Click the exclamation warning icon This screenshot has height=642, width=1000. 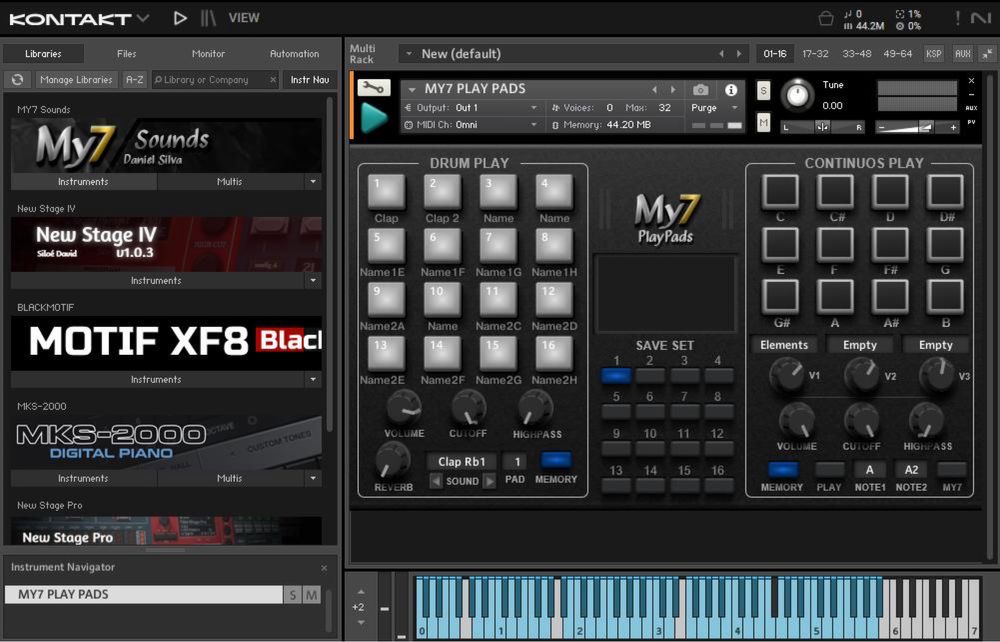pyautogui.click(x=957, y=18)
